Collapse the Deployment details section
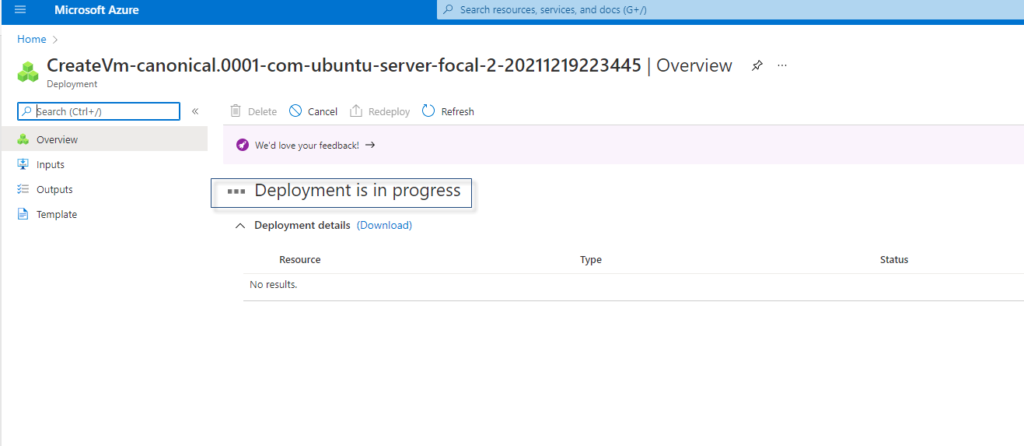Screen dimensions: 1024x446 240,225
